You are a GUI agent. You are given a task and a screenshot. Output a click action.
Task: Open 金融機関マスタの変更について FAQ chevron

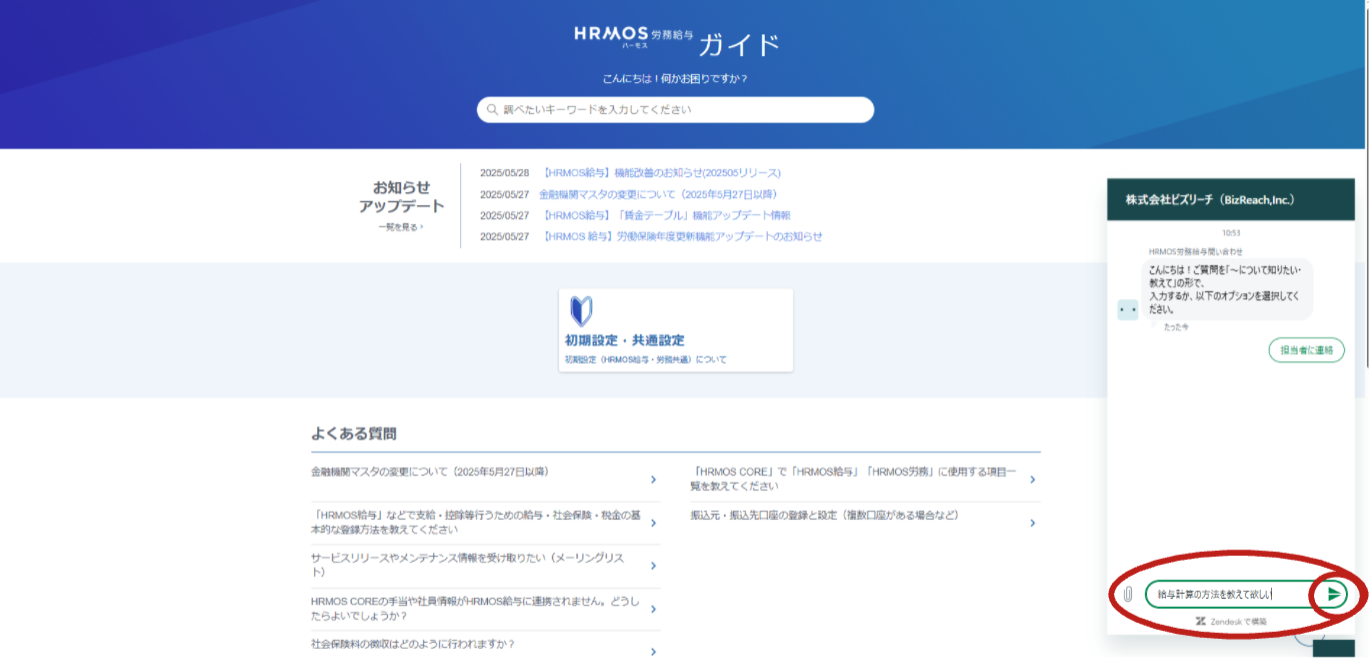[x=653, y=480]
